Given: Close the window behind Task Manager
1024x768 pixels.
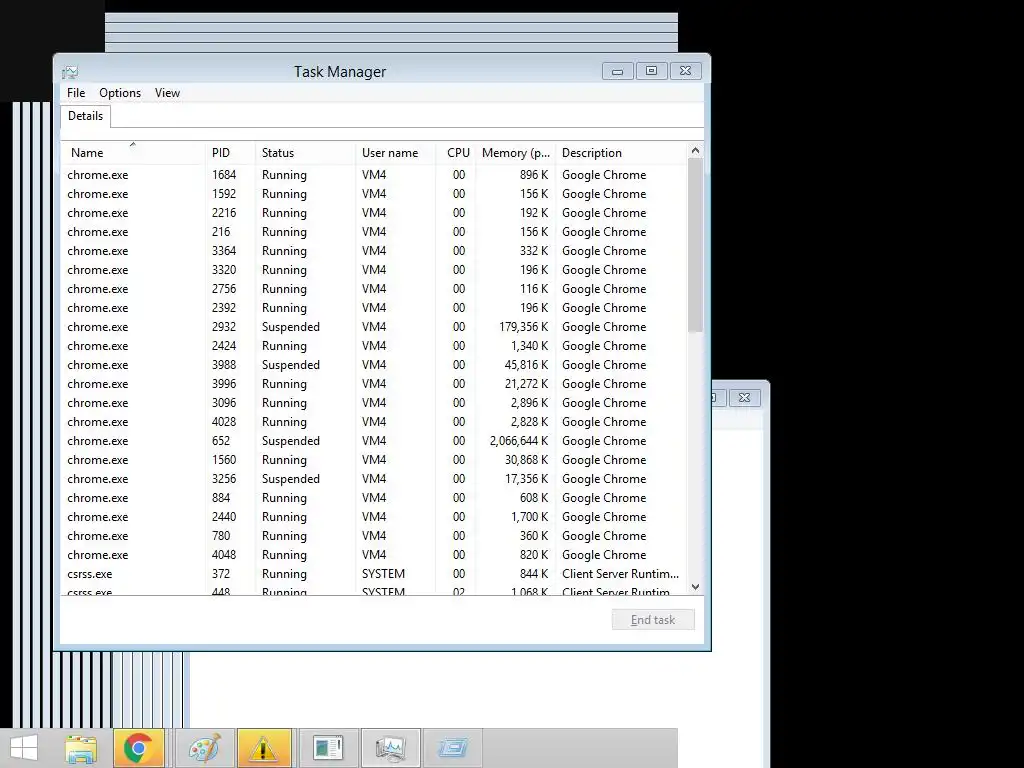Looking at the screenshot, I should 744,397.
